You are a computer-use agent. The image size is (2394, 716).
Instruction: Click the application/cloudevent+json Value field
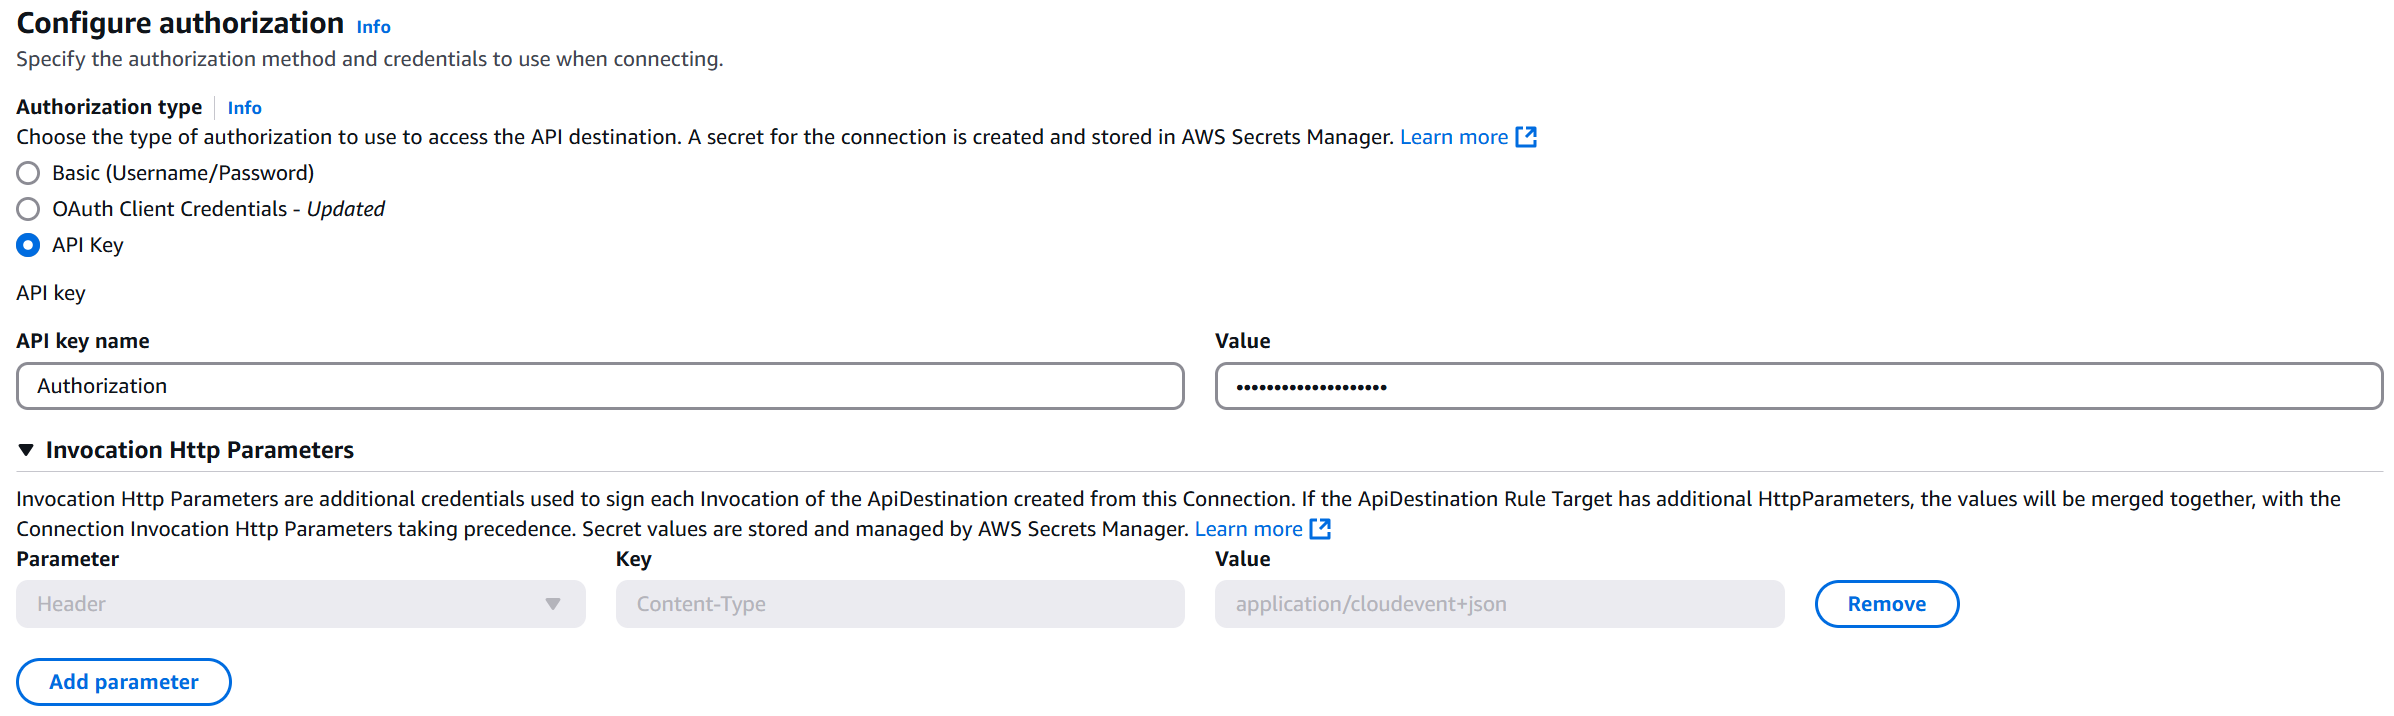(x=1499, y=604)
